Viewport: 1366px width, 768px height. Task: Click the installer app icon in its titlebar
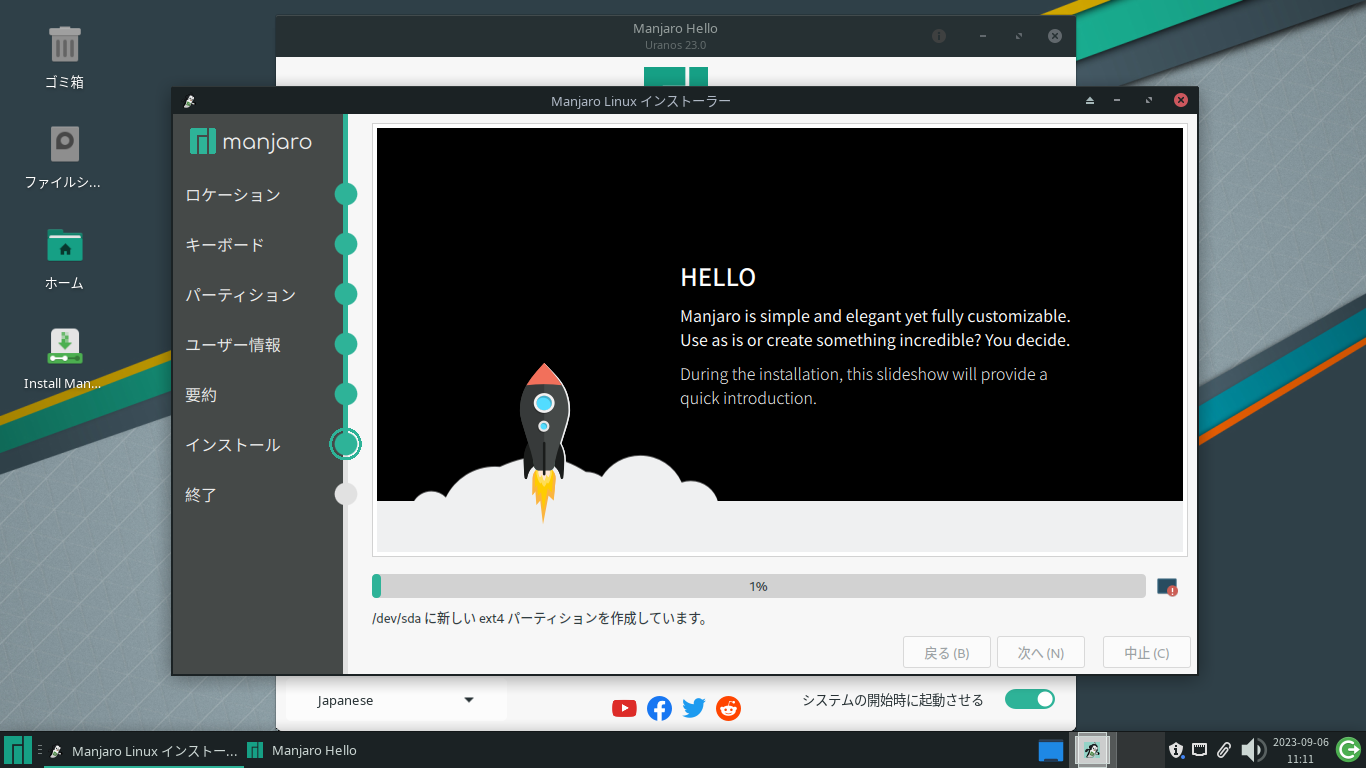tap(189, 101)
